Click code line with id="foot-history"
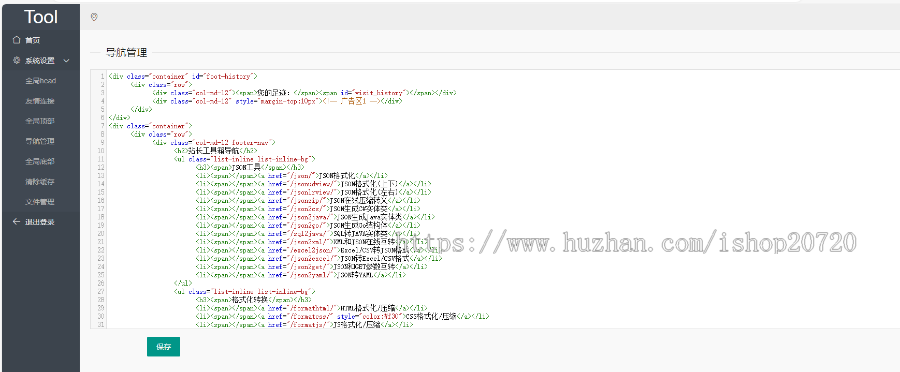Viewport: 900px width, 372px height. (x=183, y=76)
